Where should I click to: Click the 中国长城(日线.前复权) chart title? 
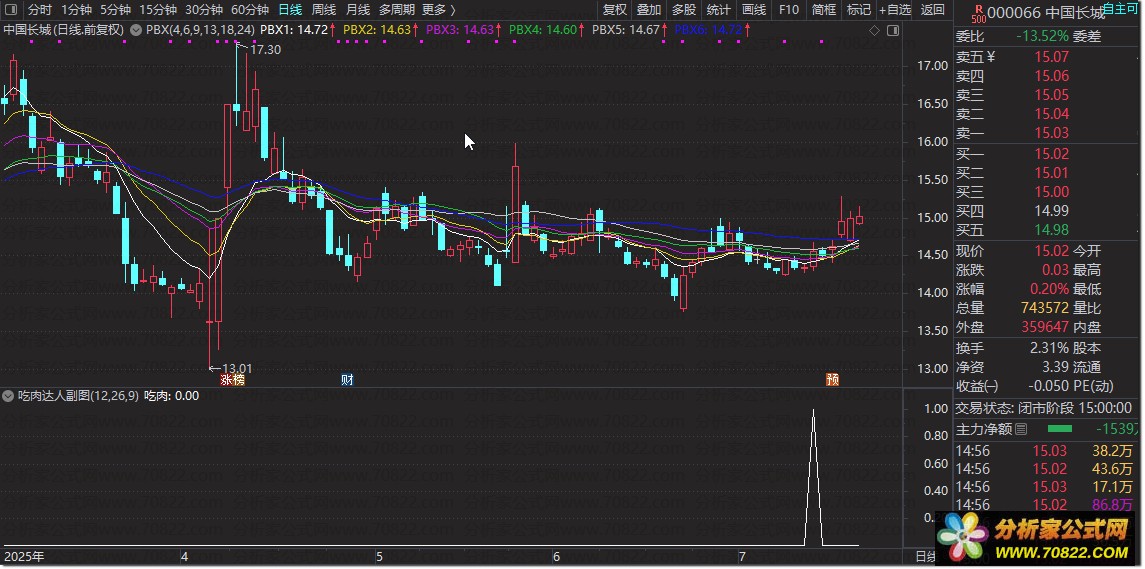point(64,30)
